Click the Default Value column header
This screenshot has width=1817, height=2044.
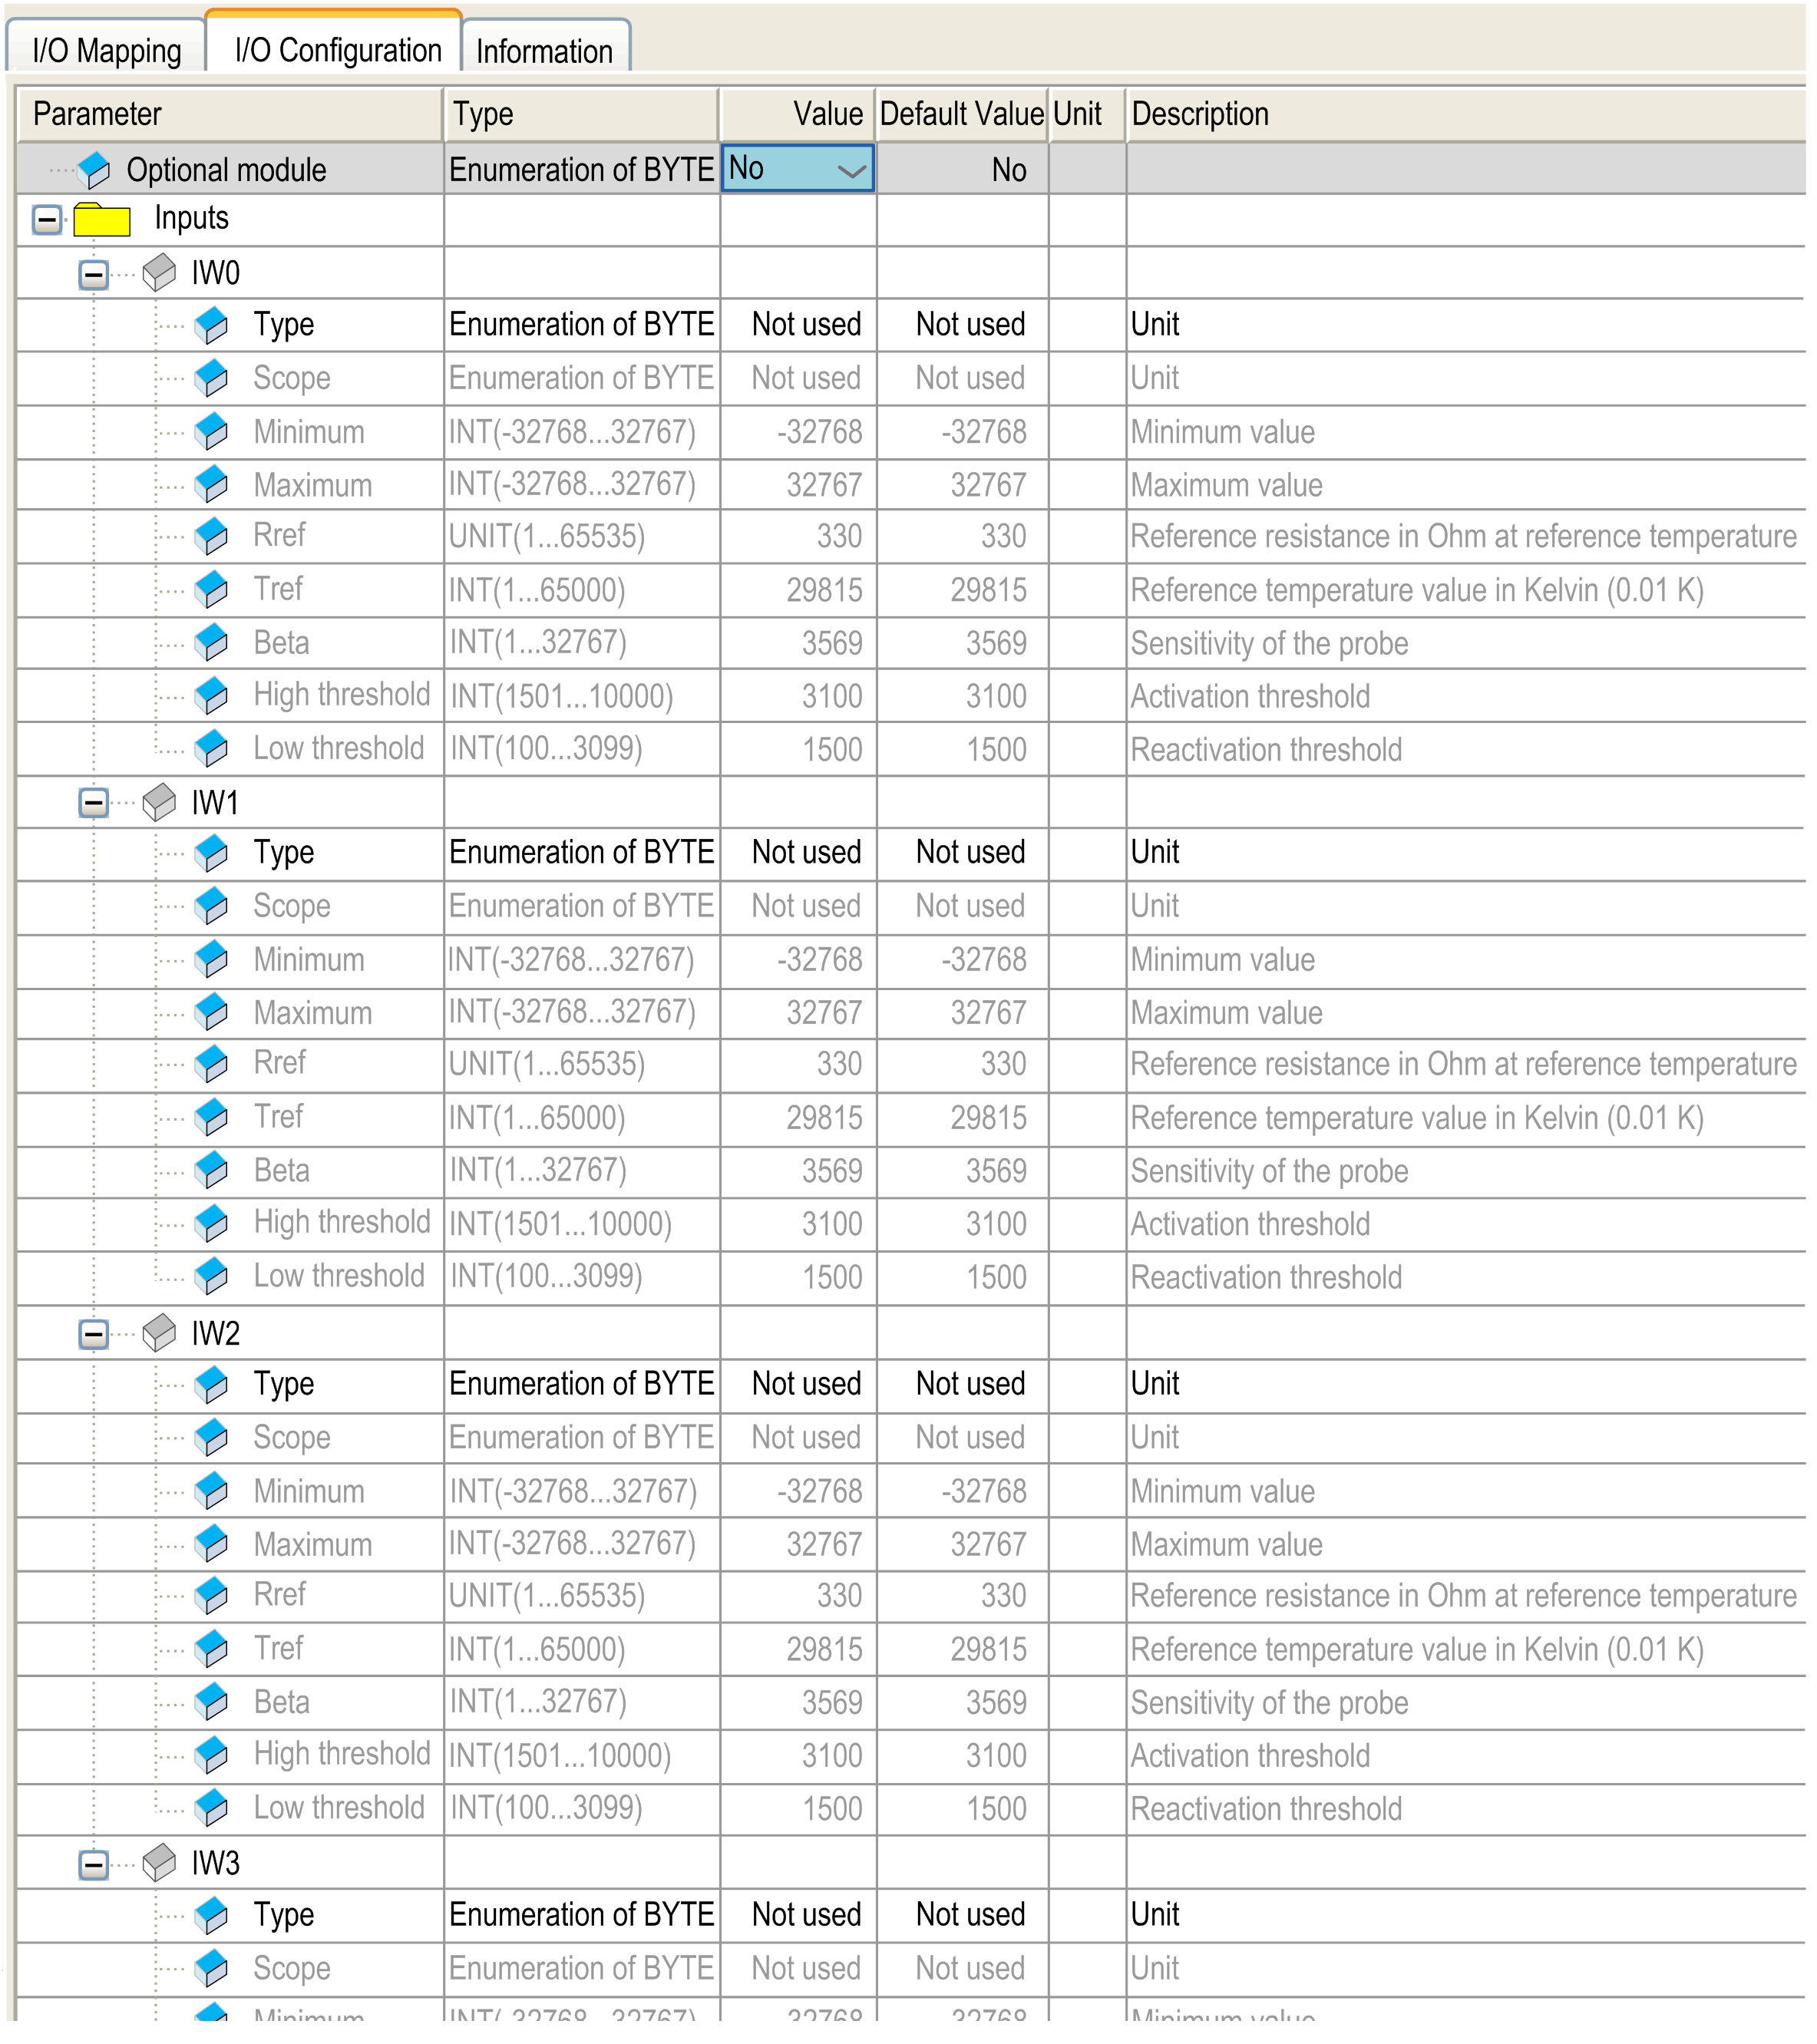[x=962, y=114]
